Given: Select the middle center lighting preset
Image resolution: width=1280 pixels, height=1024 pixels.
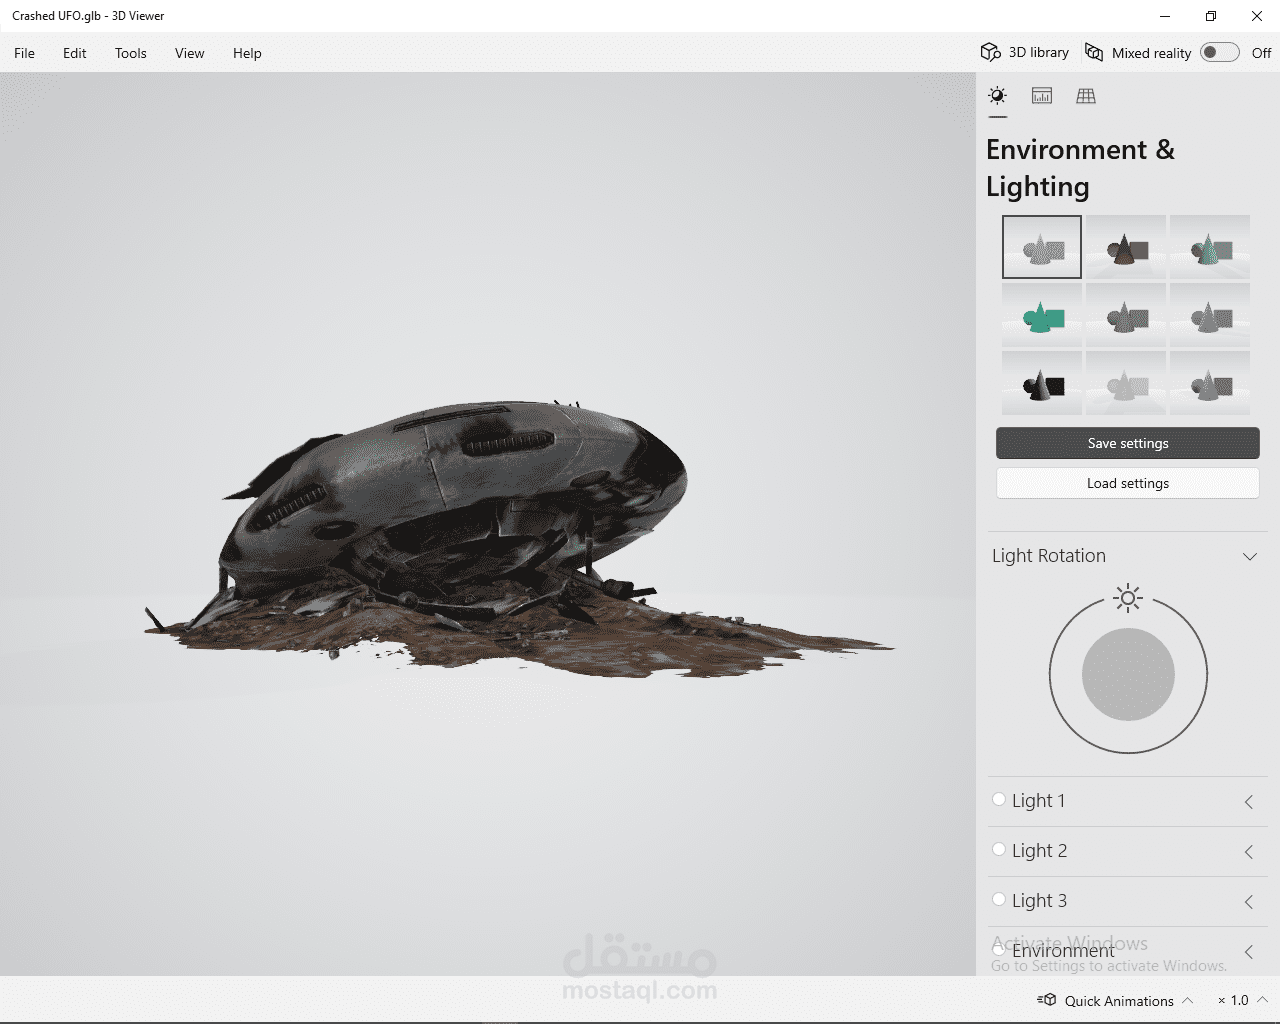Looking at the screenshot, I should pos(1126,315).
